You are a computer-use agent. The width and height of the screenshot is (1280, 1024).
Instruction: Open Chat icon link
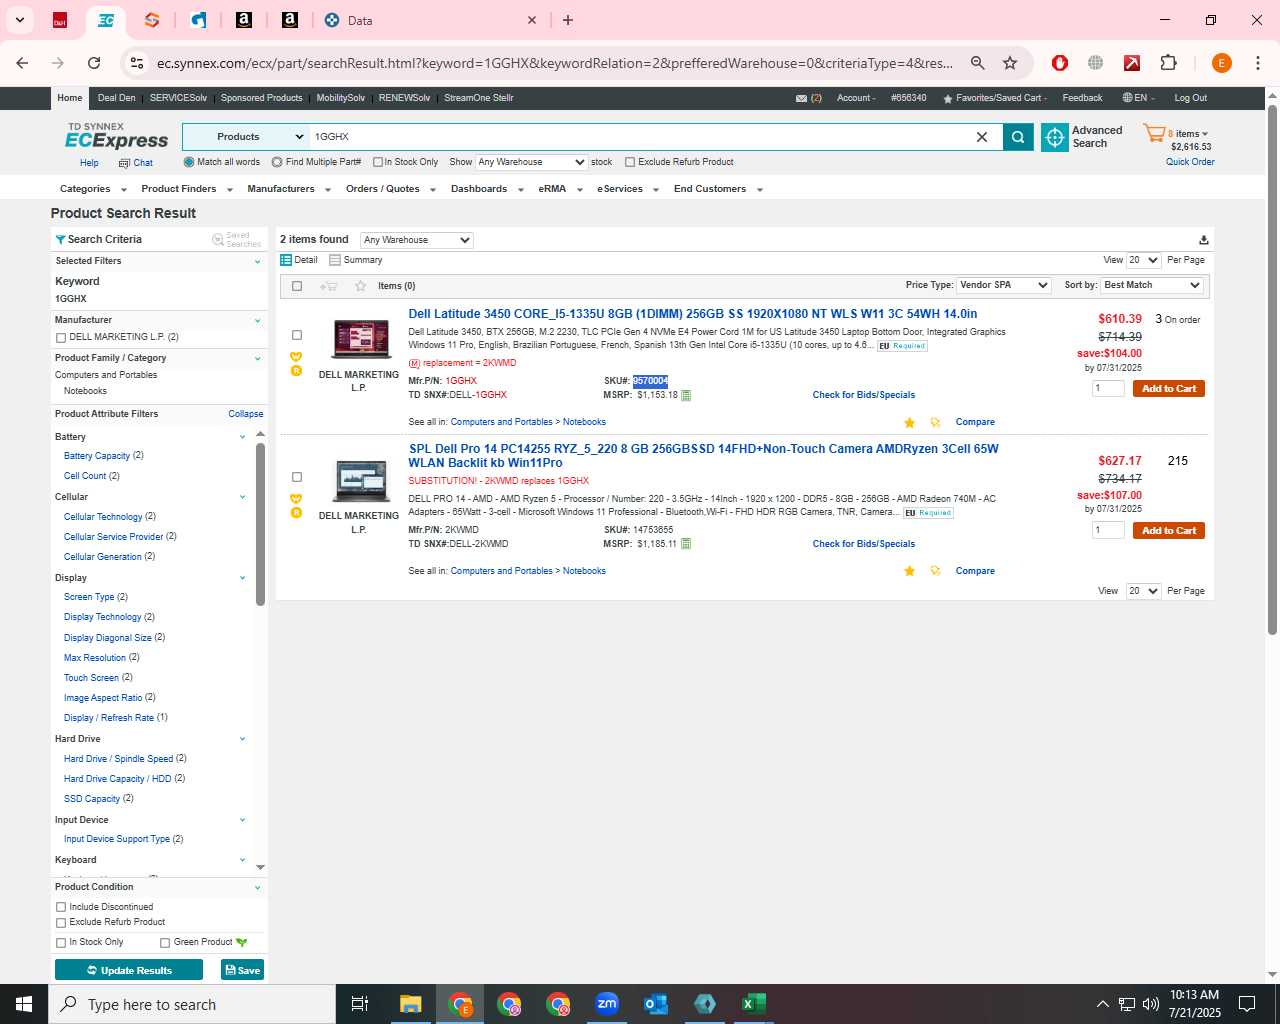coord(124,163)
